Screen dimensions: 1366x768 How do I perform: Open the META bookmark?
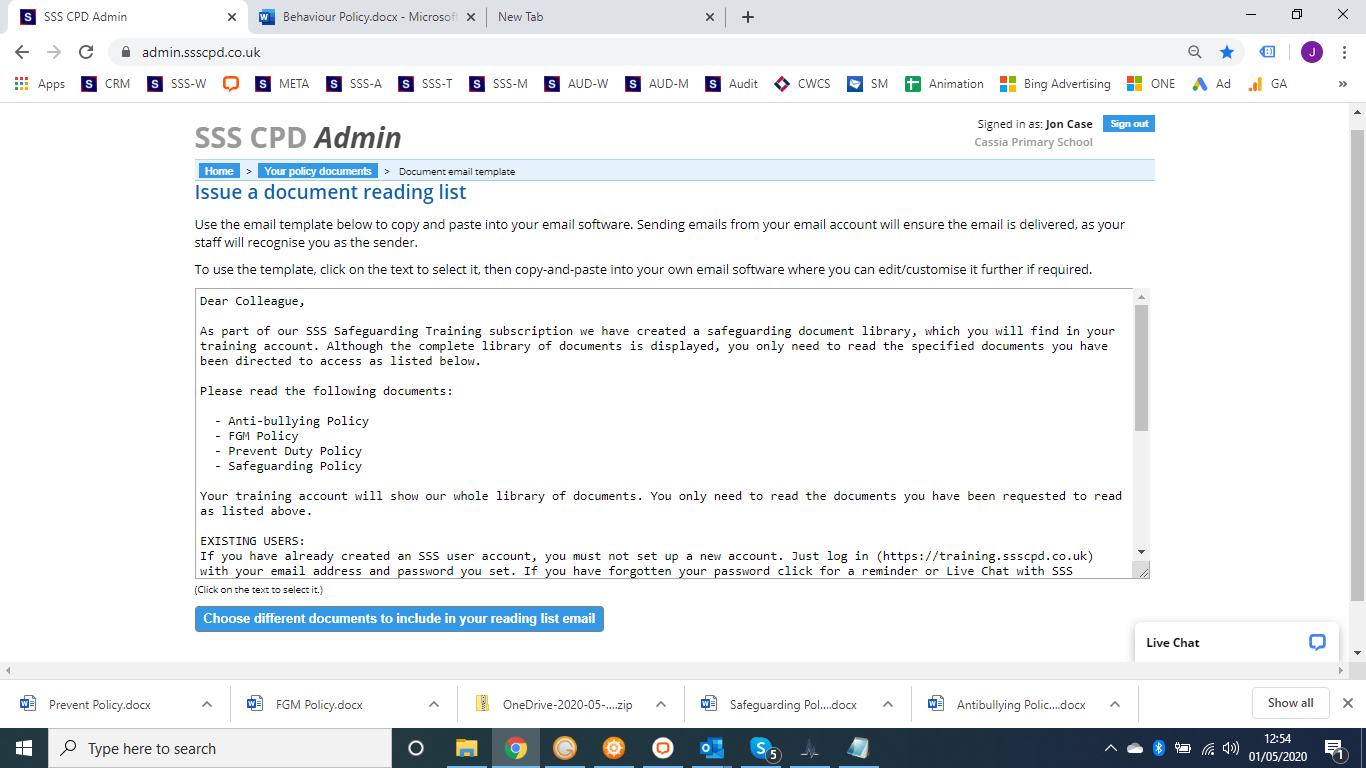(283, 84)
